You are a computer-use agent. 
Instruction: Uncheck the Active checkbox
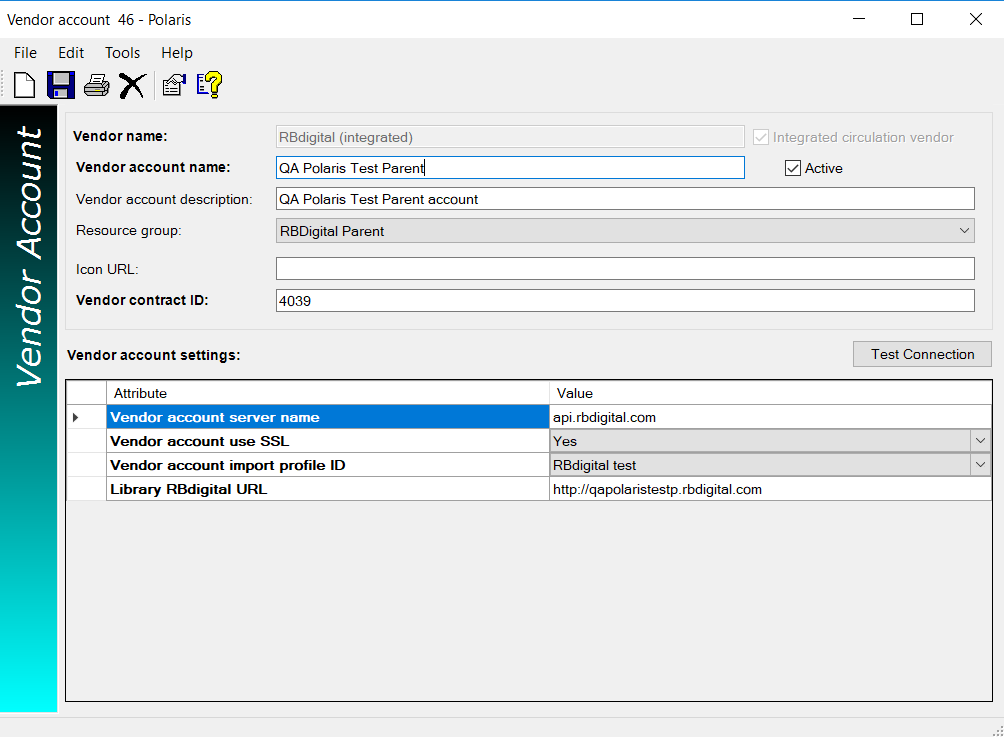[793, 168]
